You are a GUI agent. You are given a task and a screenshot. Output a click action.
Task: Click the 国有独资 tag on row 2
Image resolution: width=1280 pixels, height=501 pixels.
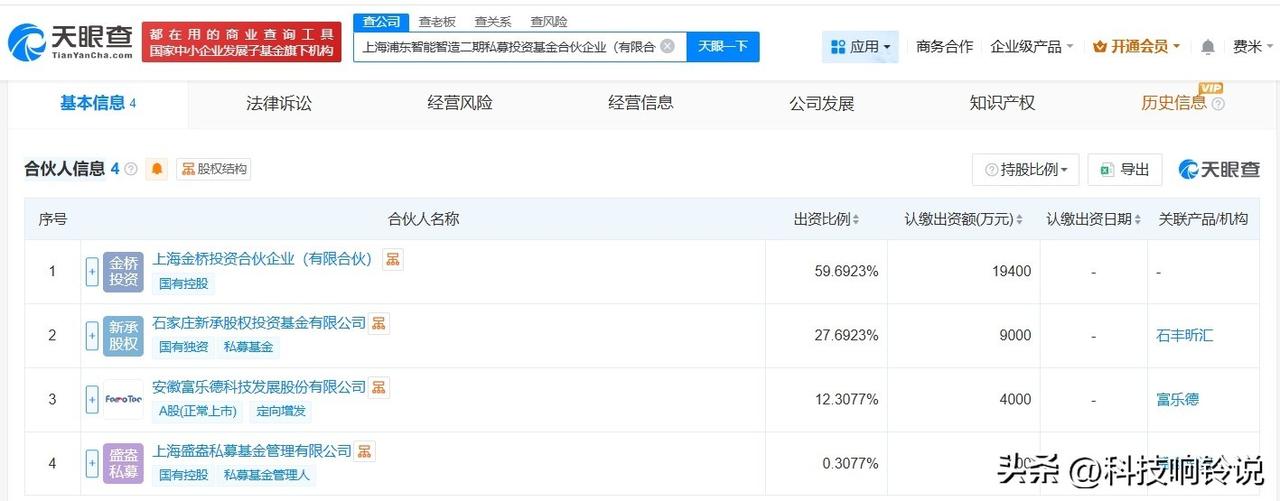[x=183, y=347]
